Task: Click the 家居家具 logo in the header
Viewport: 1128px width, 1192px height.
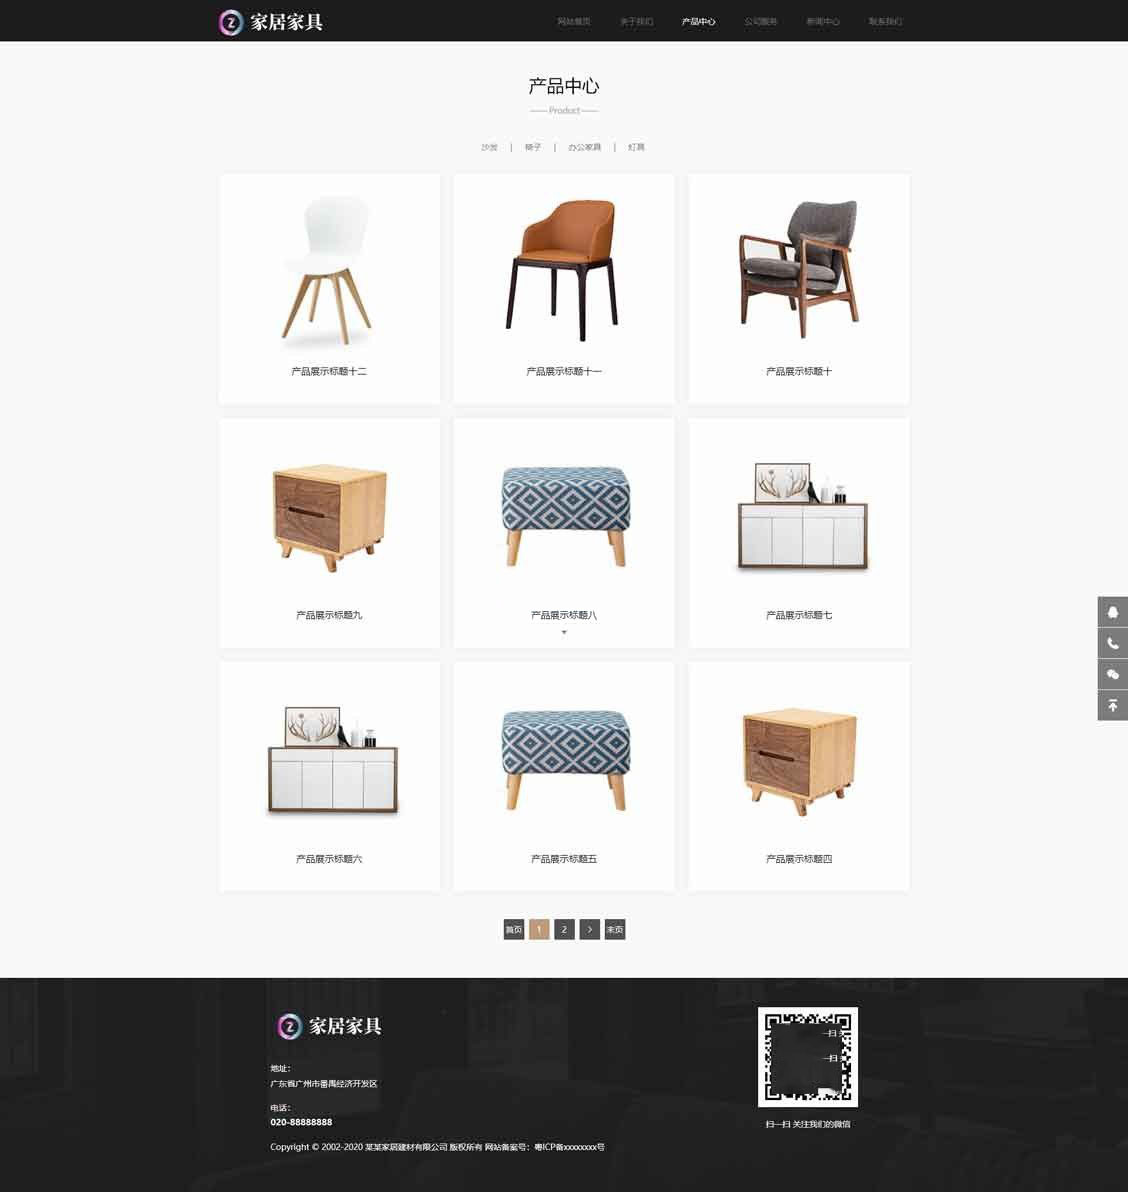Action: point(271,22)
